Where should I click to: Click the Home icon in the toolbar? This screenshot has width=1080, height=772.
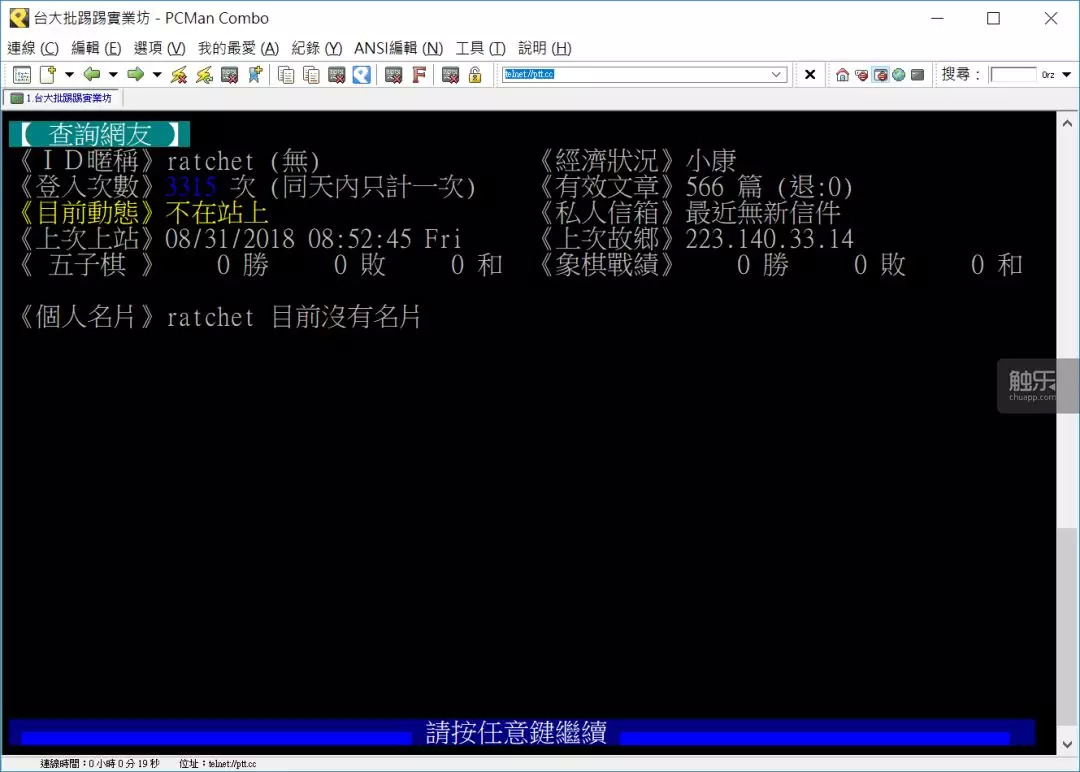[842, 74]
